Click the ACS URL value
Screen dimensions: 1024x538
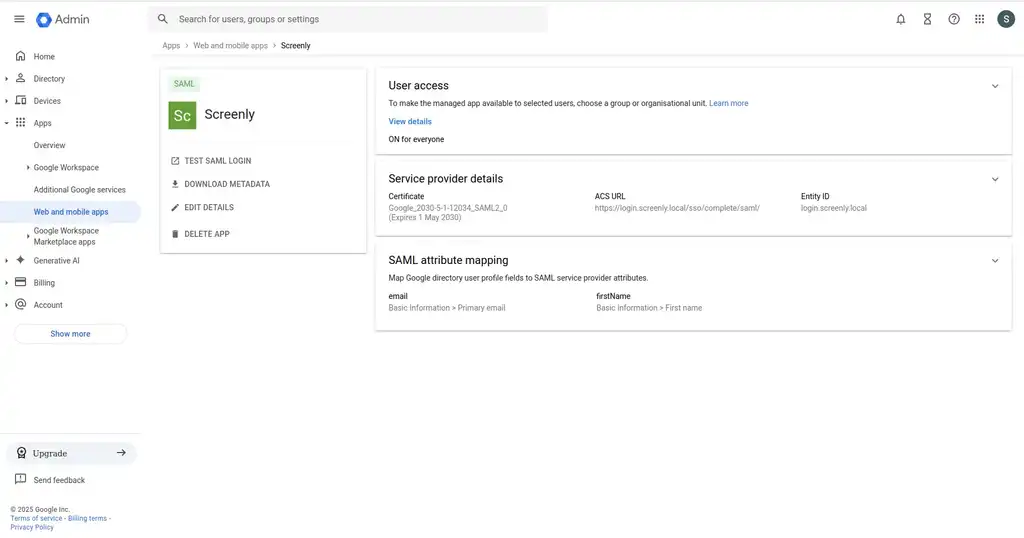[x=677, y=208]
